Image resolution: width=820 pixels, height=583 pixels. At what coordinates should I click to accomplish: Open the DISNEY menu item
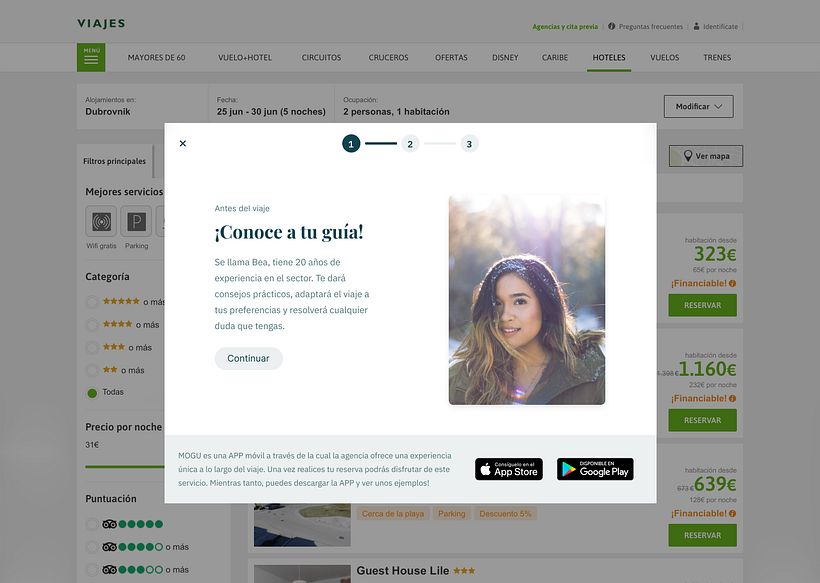(x=505, y=58)
